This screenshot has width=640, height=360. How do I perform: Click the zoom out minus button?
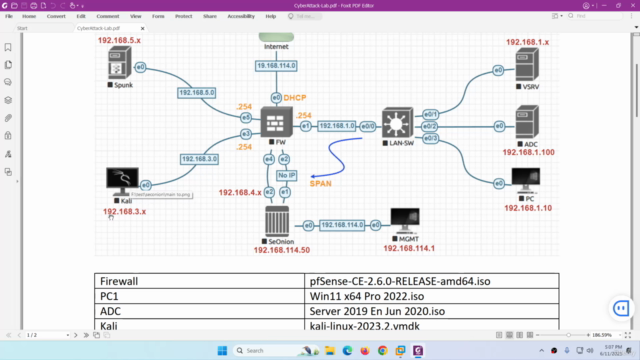tap(538, 335)
